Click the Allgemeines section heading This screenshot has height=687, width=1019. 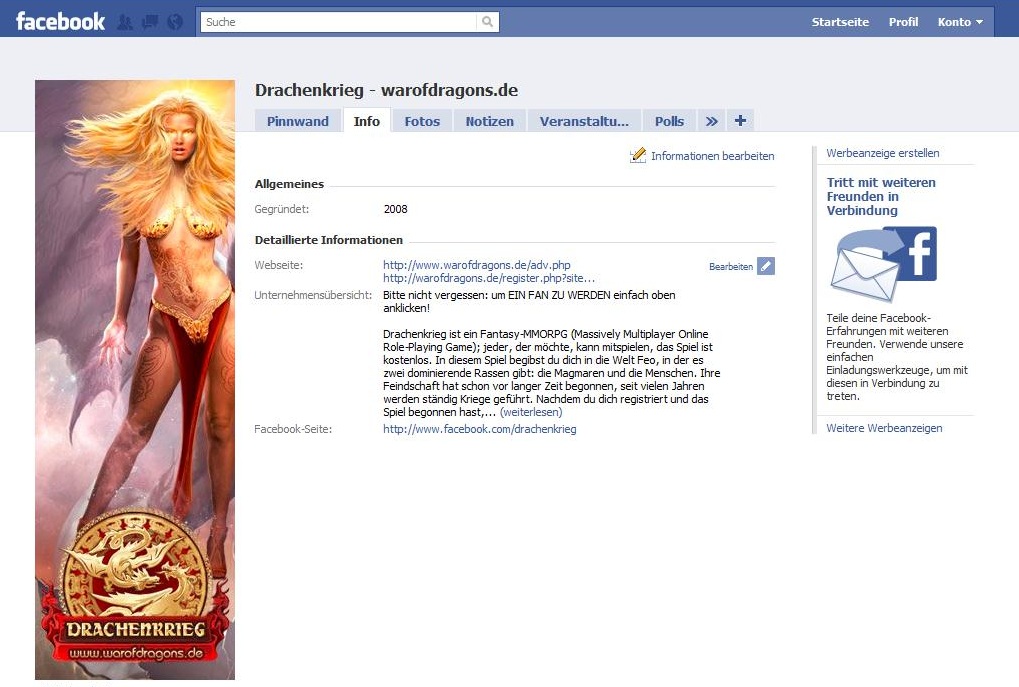click(x=289, y=184)
